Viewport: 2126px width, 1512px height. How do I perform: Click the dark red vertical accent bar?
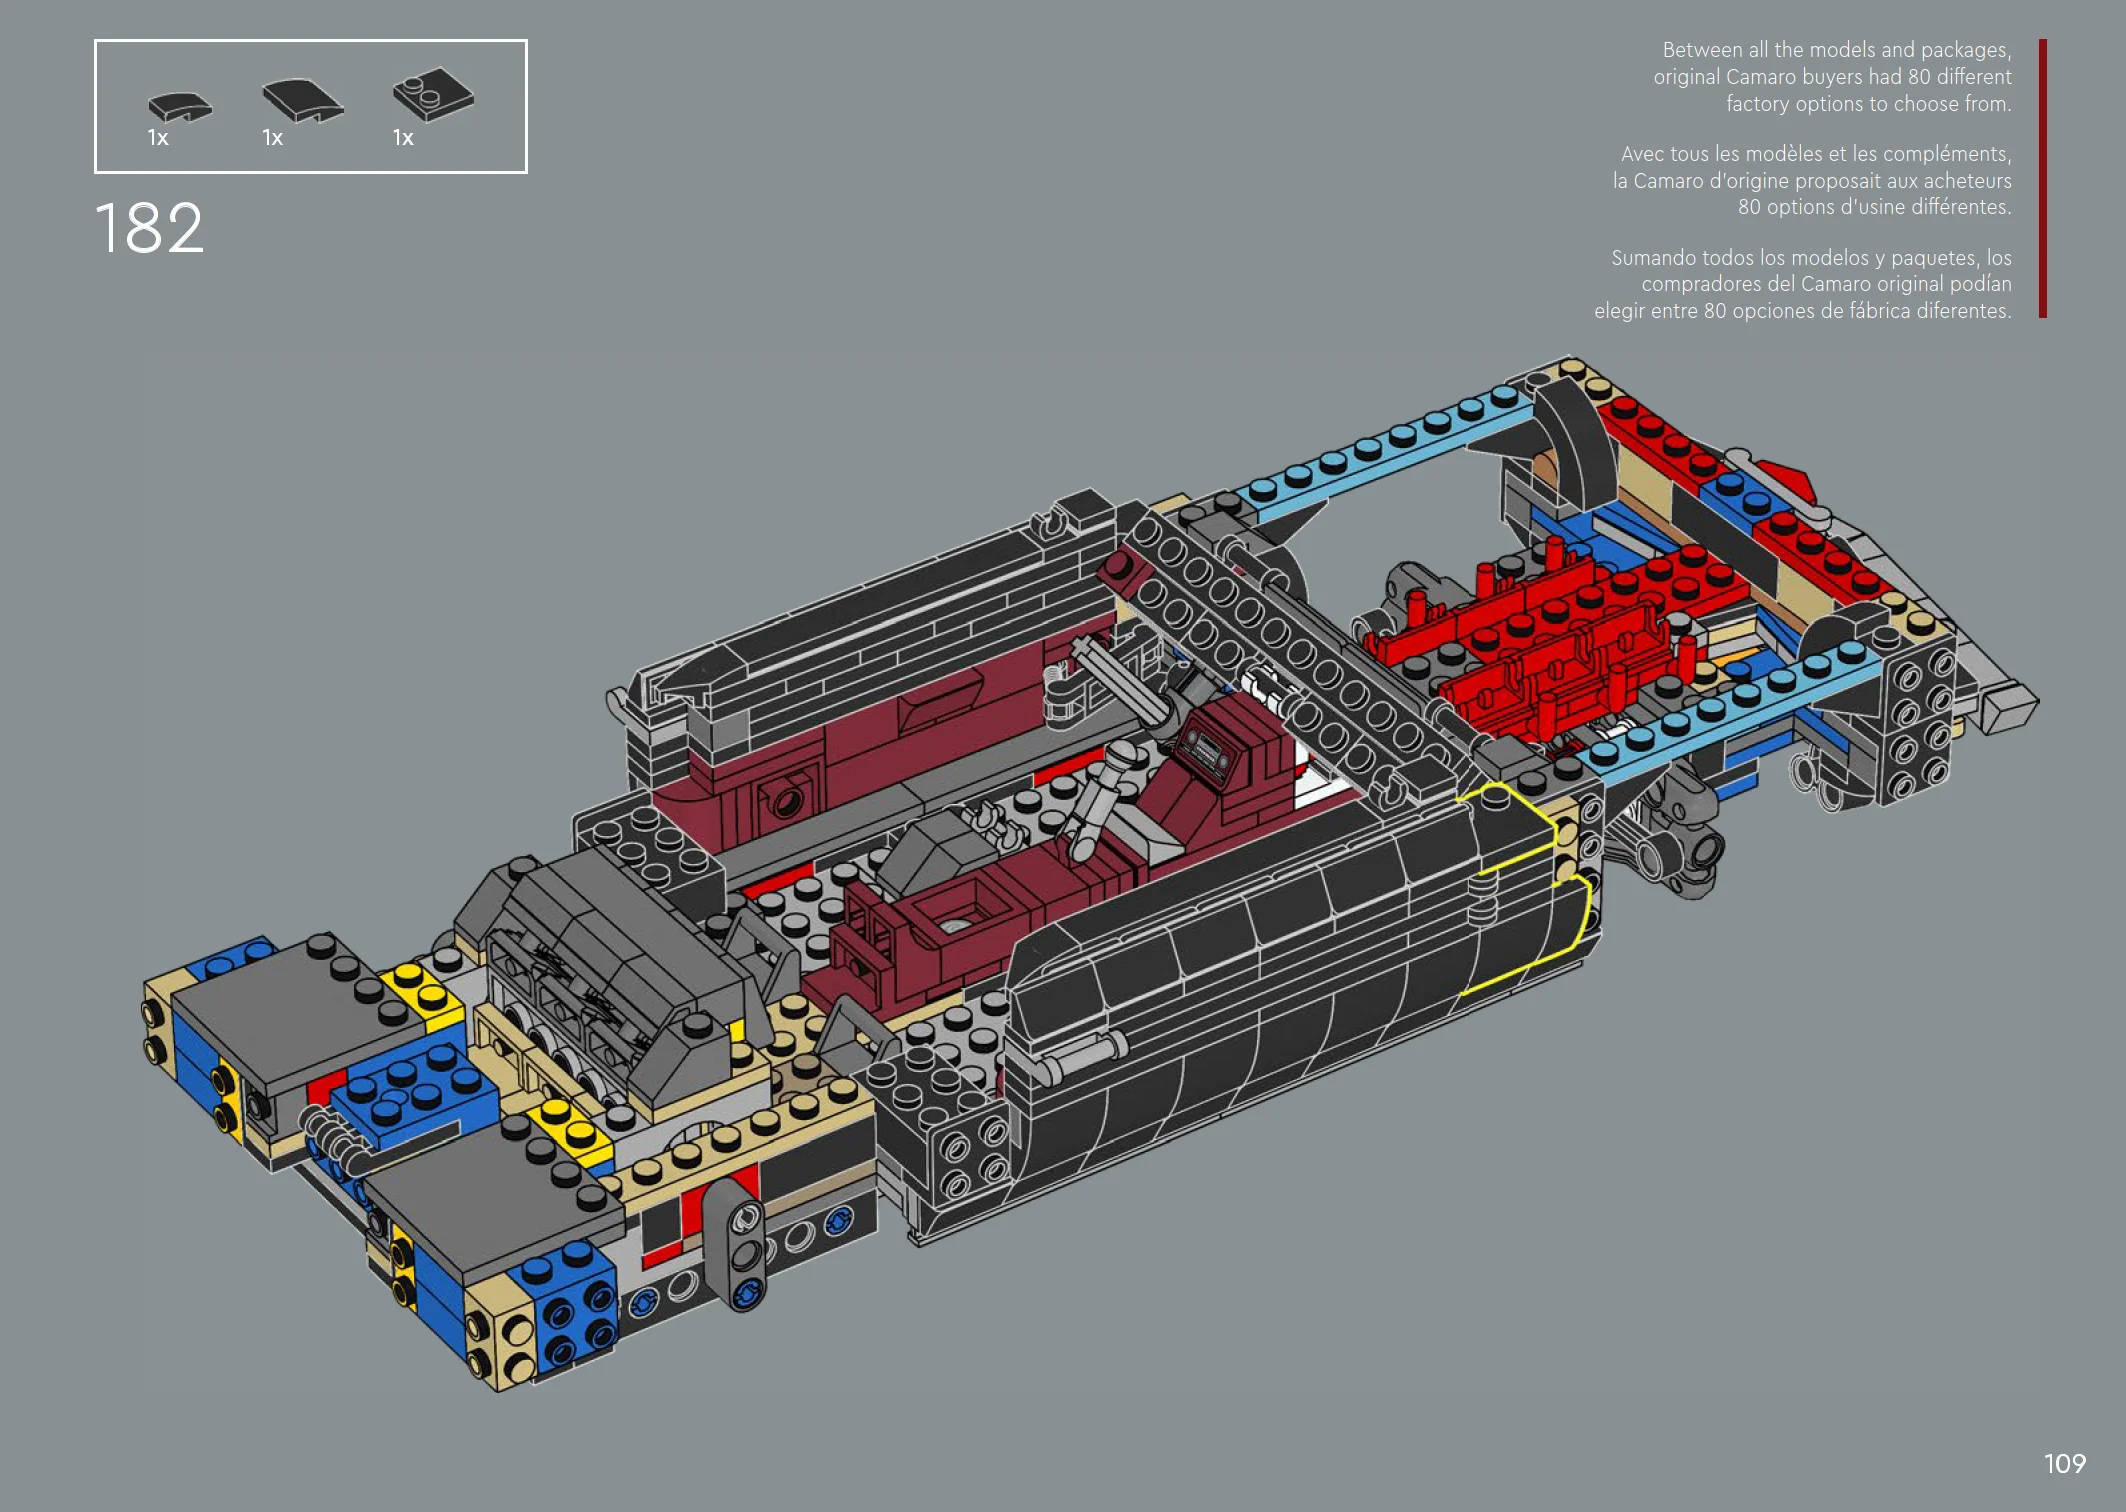click(x=2042, y=179)
